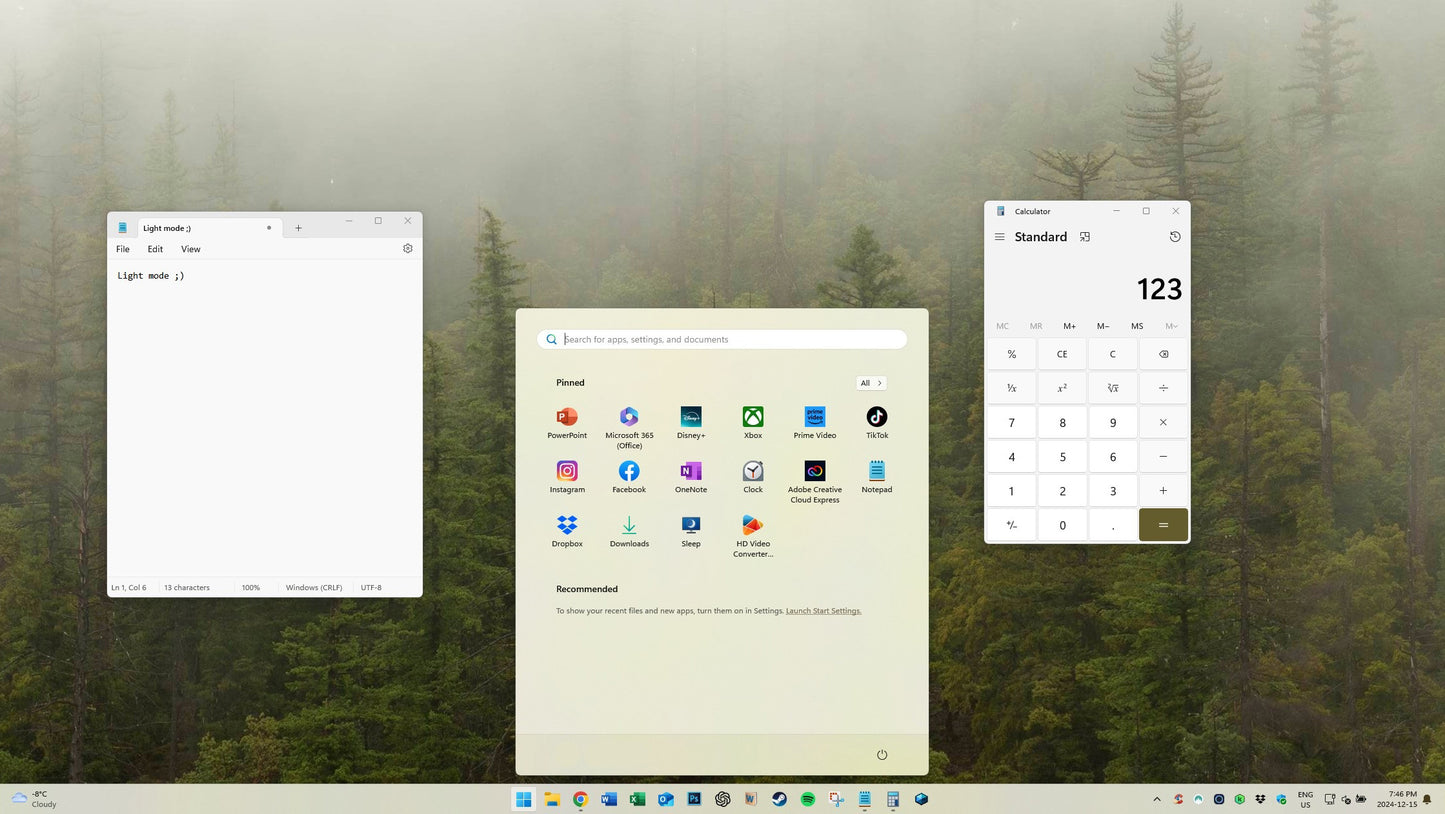
Task: Click the Start menu search box
Action: pos(722,339)
